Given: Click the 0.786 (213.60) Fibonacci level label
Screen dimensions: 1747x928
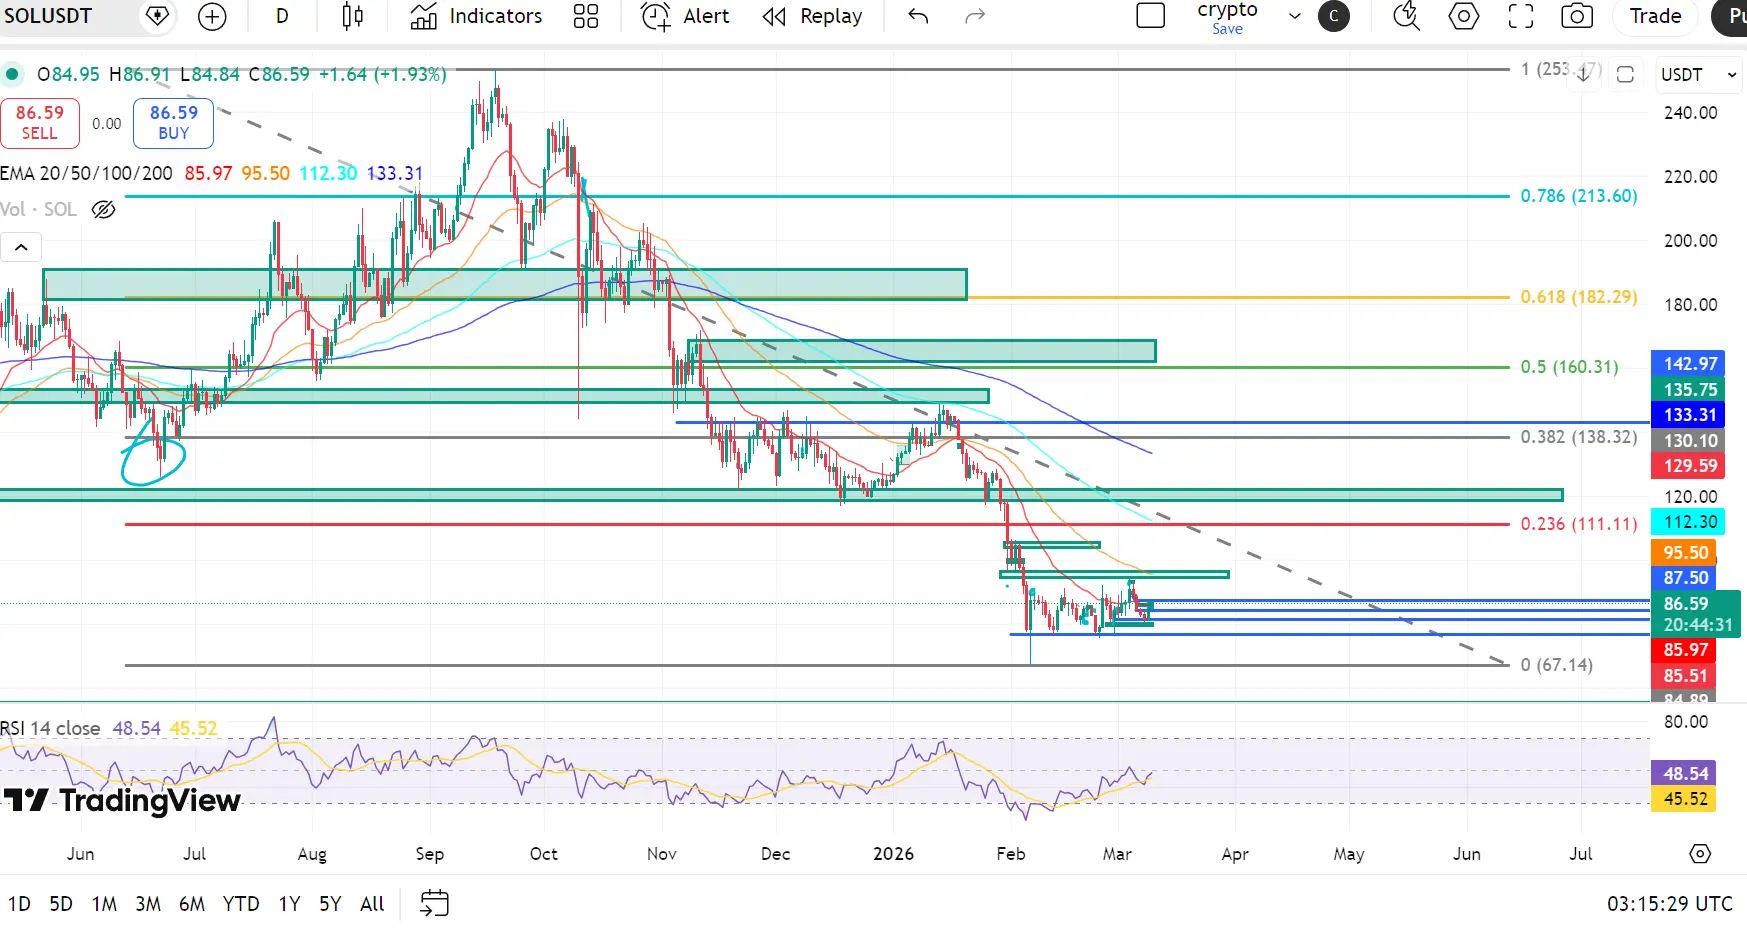Looking at the screenshot, I should pos(1579,196).
